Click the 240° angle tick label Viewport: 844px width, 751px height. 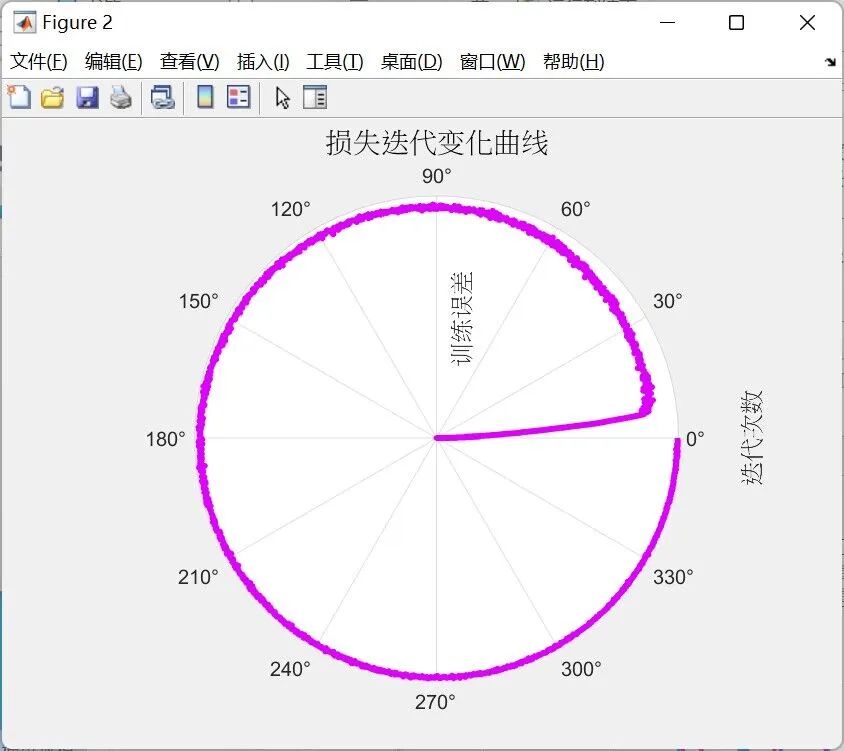coord(290,669)
